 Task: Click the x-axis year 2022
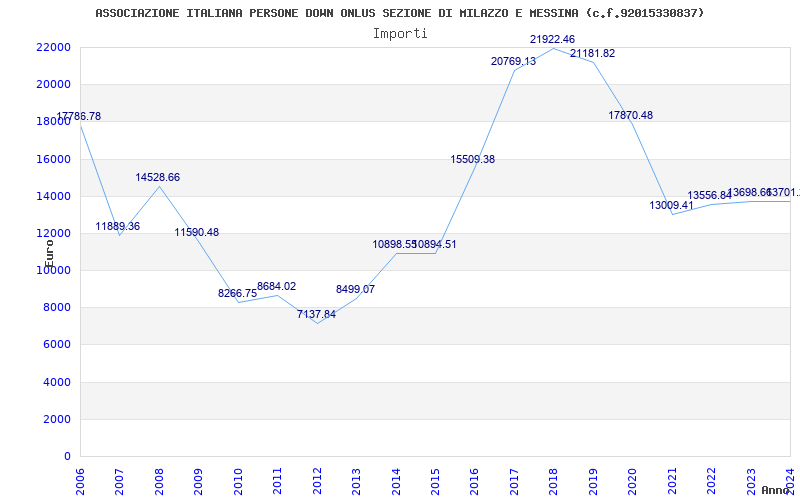tap(713, 481)
